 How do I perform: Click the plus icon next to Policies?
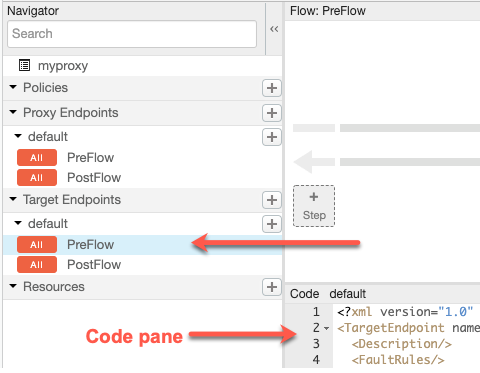point(272,88)
